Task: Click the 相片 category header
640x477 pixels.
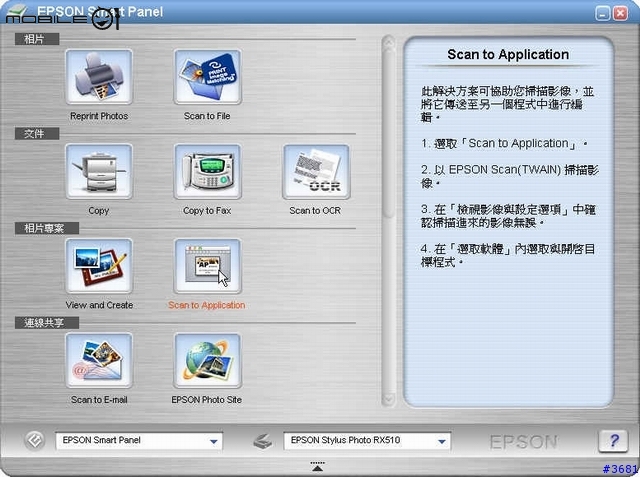Action: coord(37,39)
